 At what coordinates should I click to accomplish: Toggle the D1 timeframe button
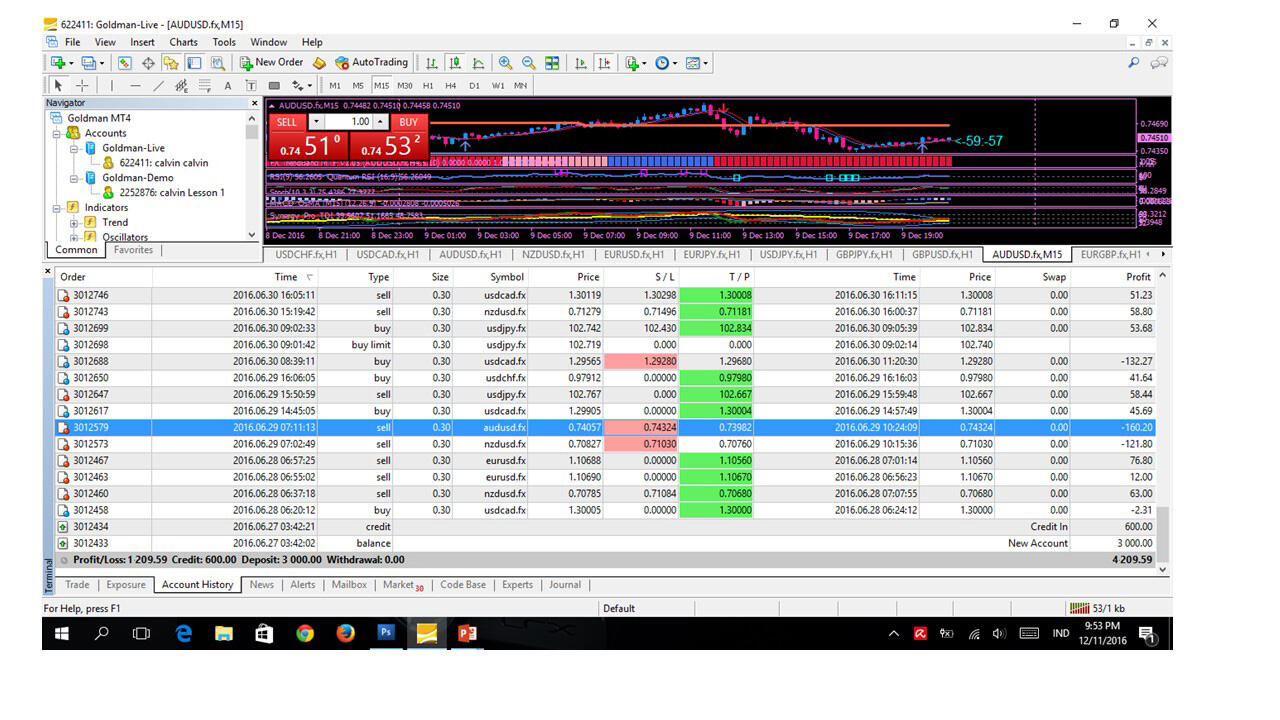tap(474, 85)
